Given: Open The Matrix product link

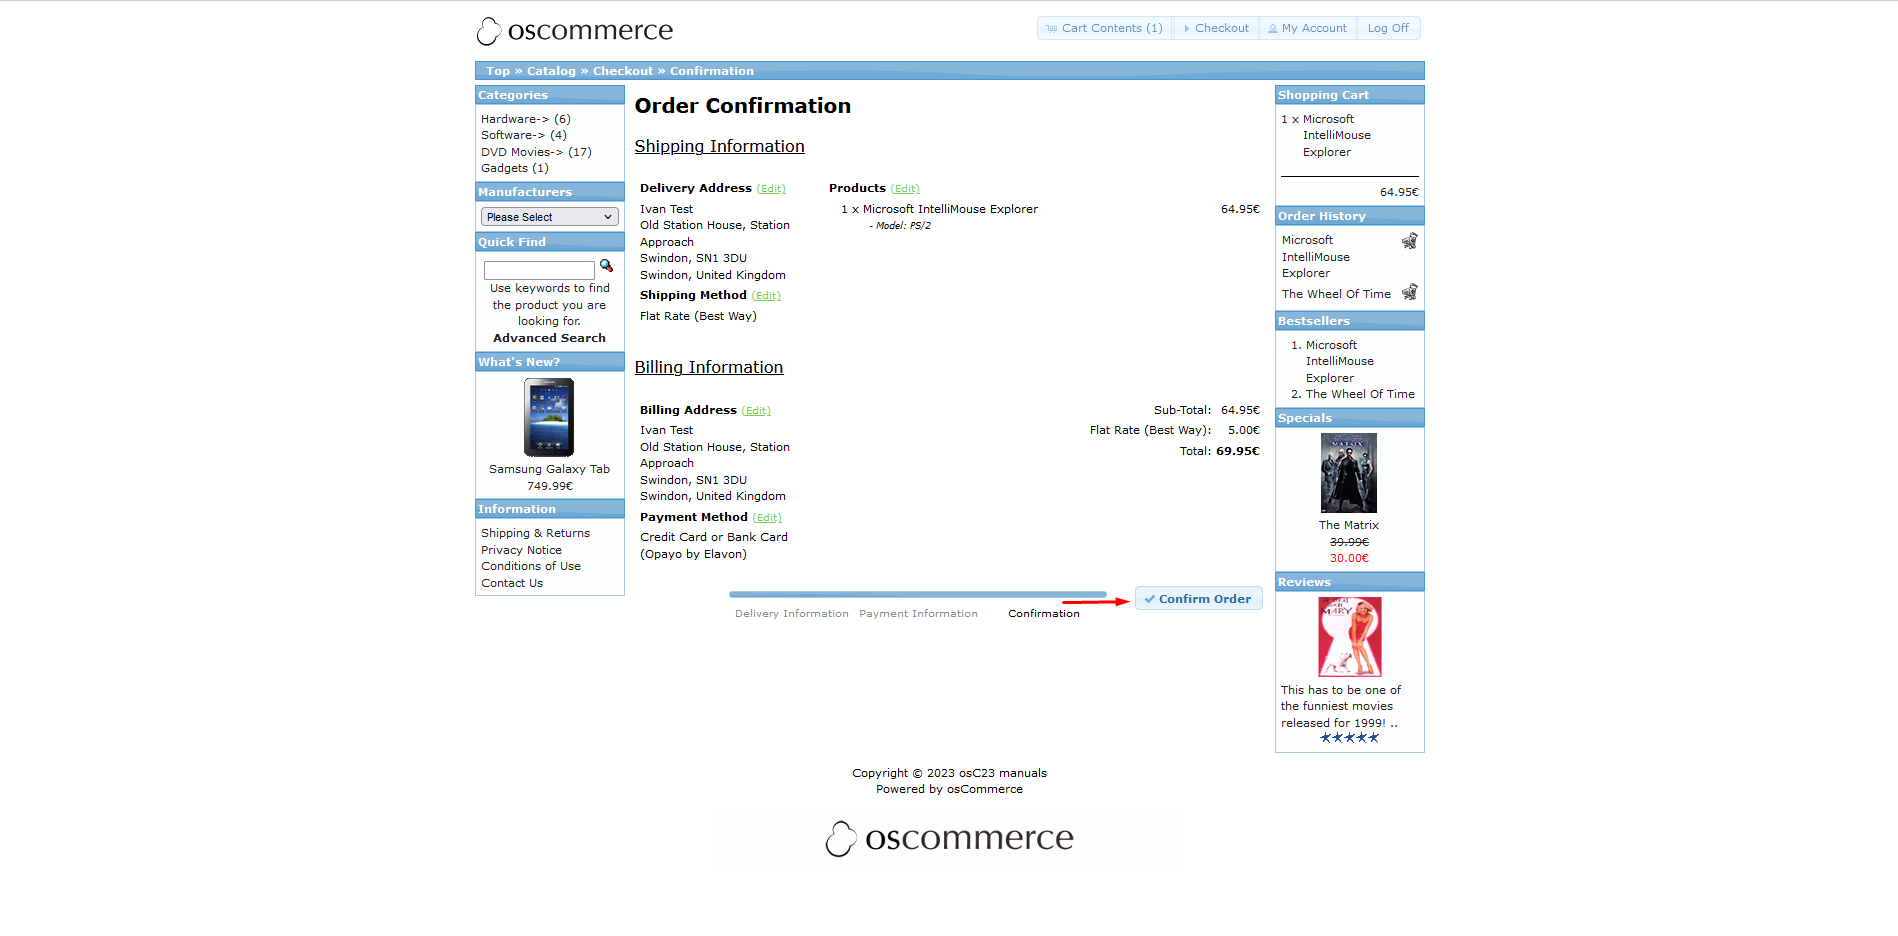Looking at the screenshot, I should coord(1348,525).
